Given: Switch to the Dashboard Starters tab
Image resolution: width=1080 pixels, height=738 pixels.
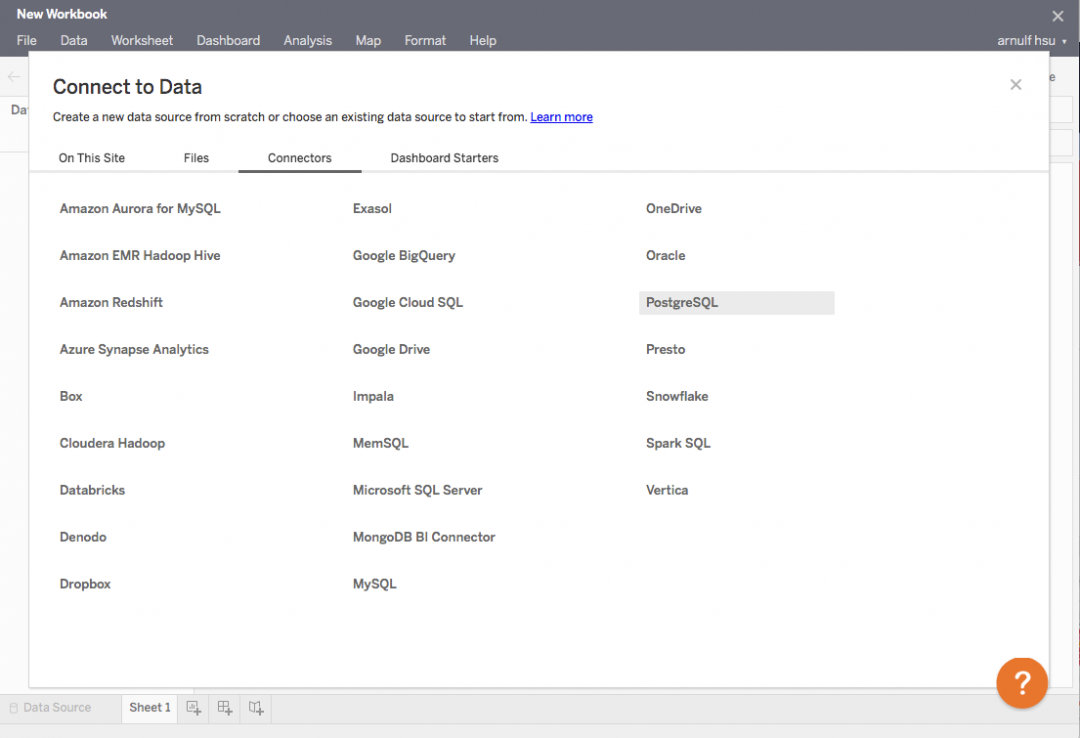Looking at the screenshot, I should [x=444, y=157].
